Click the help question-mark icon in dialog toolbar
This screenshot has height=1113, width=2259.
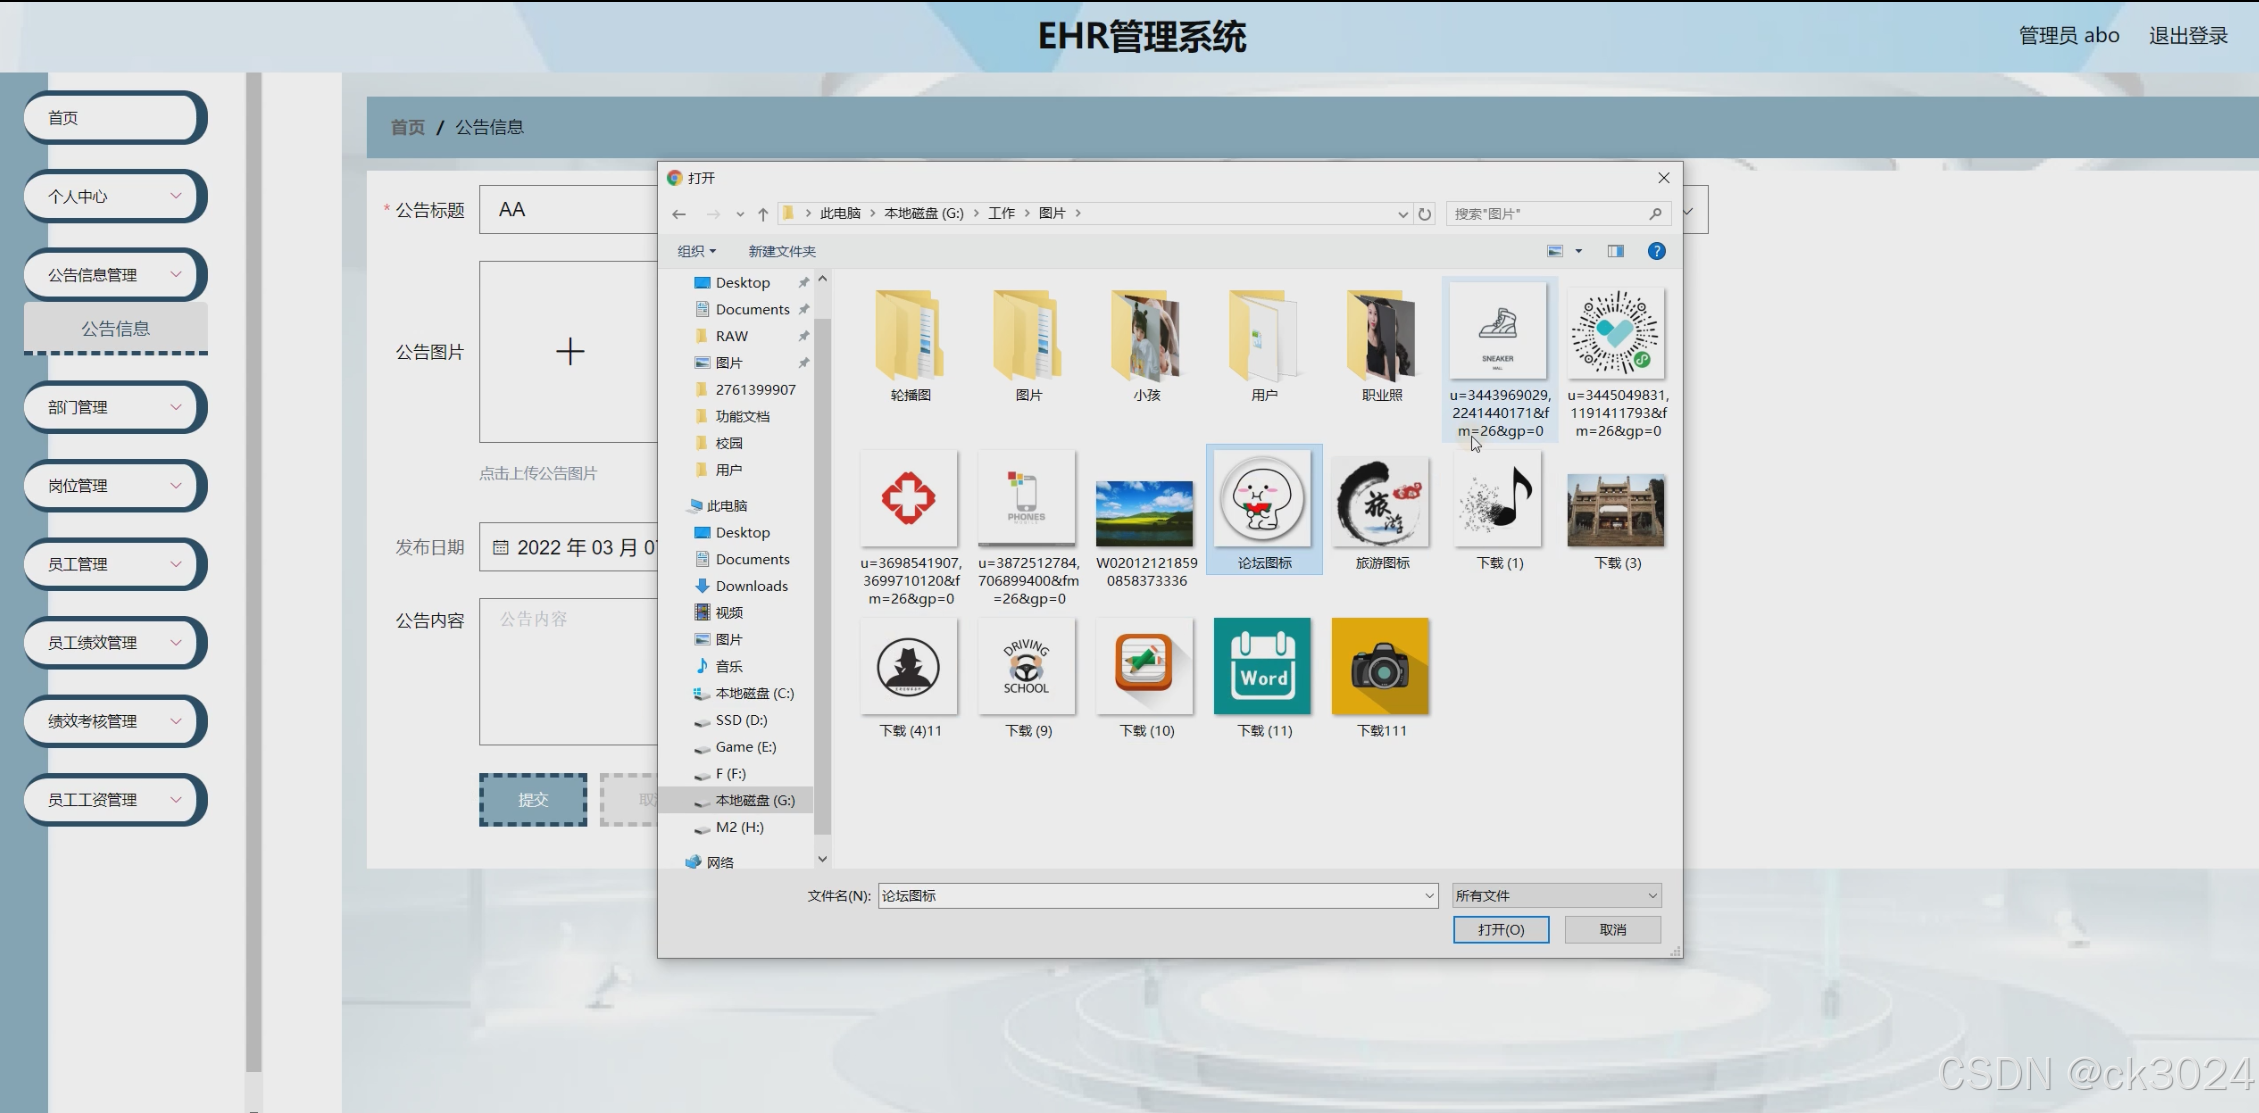tap(1656, 251)
